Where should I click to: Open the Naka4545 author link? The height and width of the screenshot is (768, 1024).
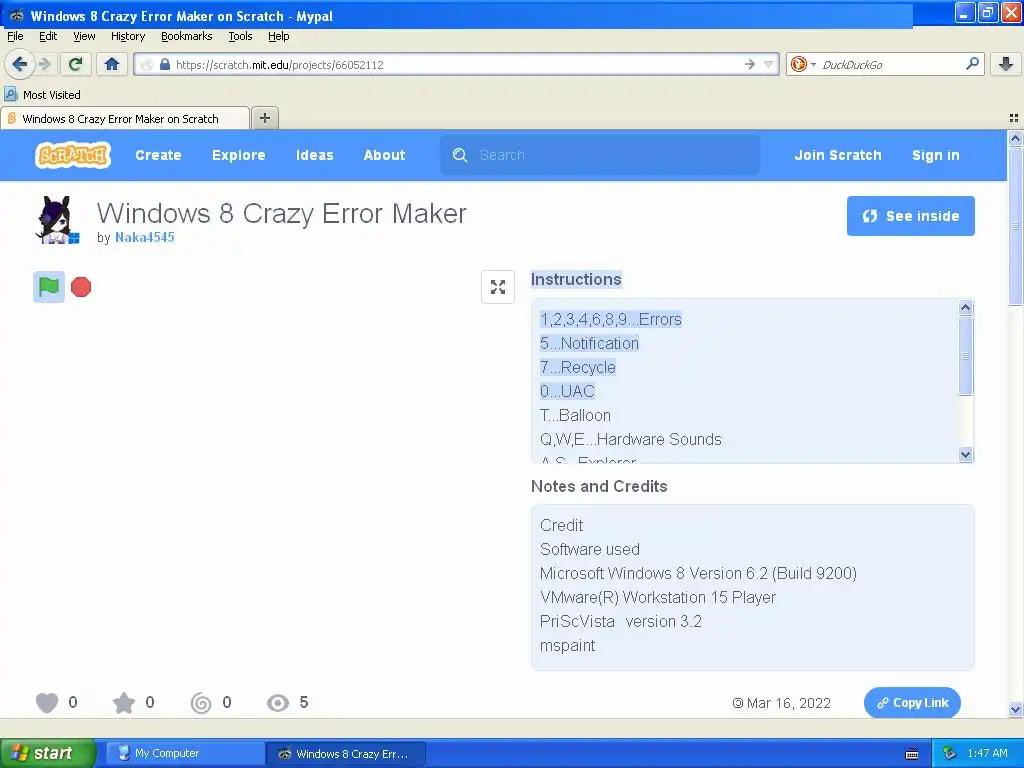[144, 238]
